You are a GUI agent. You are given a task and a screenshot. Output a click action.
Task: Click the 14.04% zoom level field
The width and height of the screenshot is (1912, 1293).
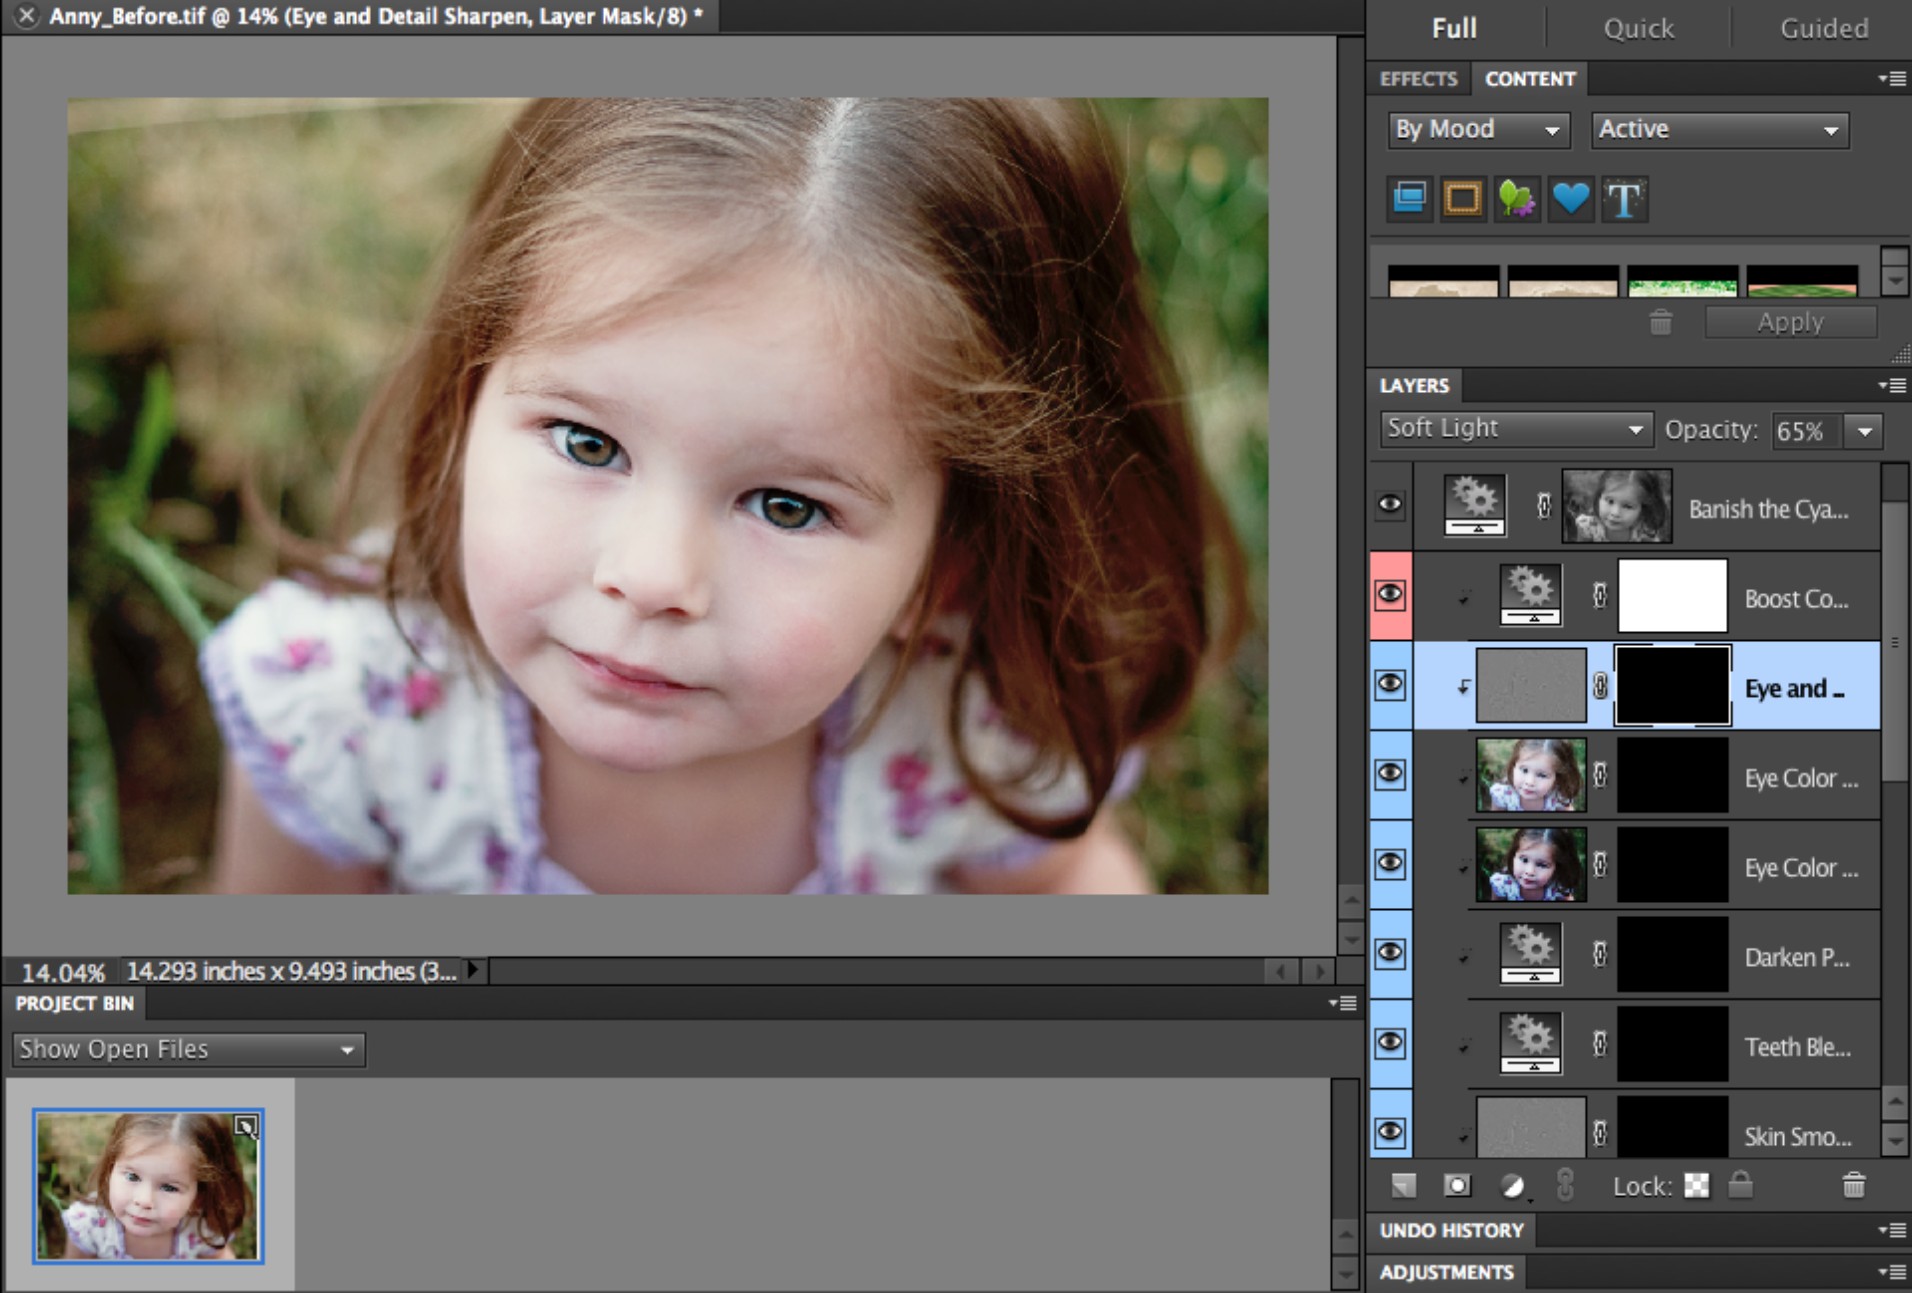point(62,972)
